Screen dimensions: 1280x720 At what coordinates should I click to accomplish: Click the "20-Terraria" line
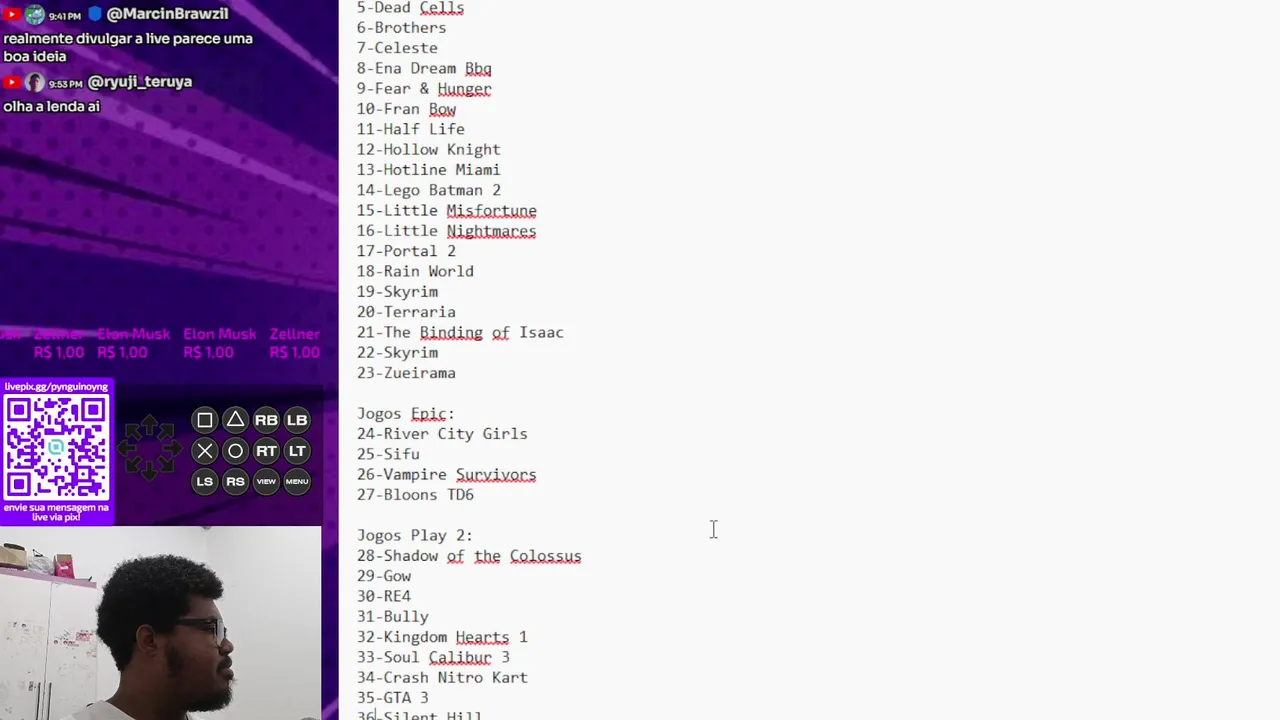406,312
